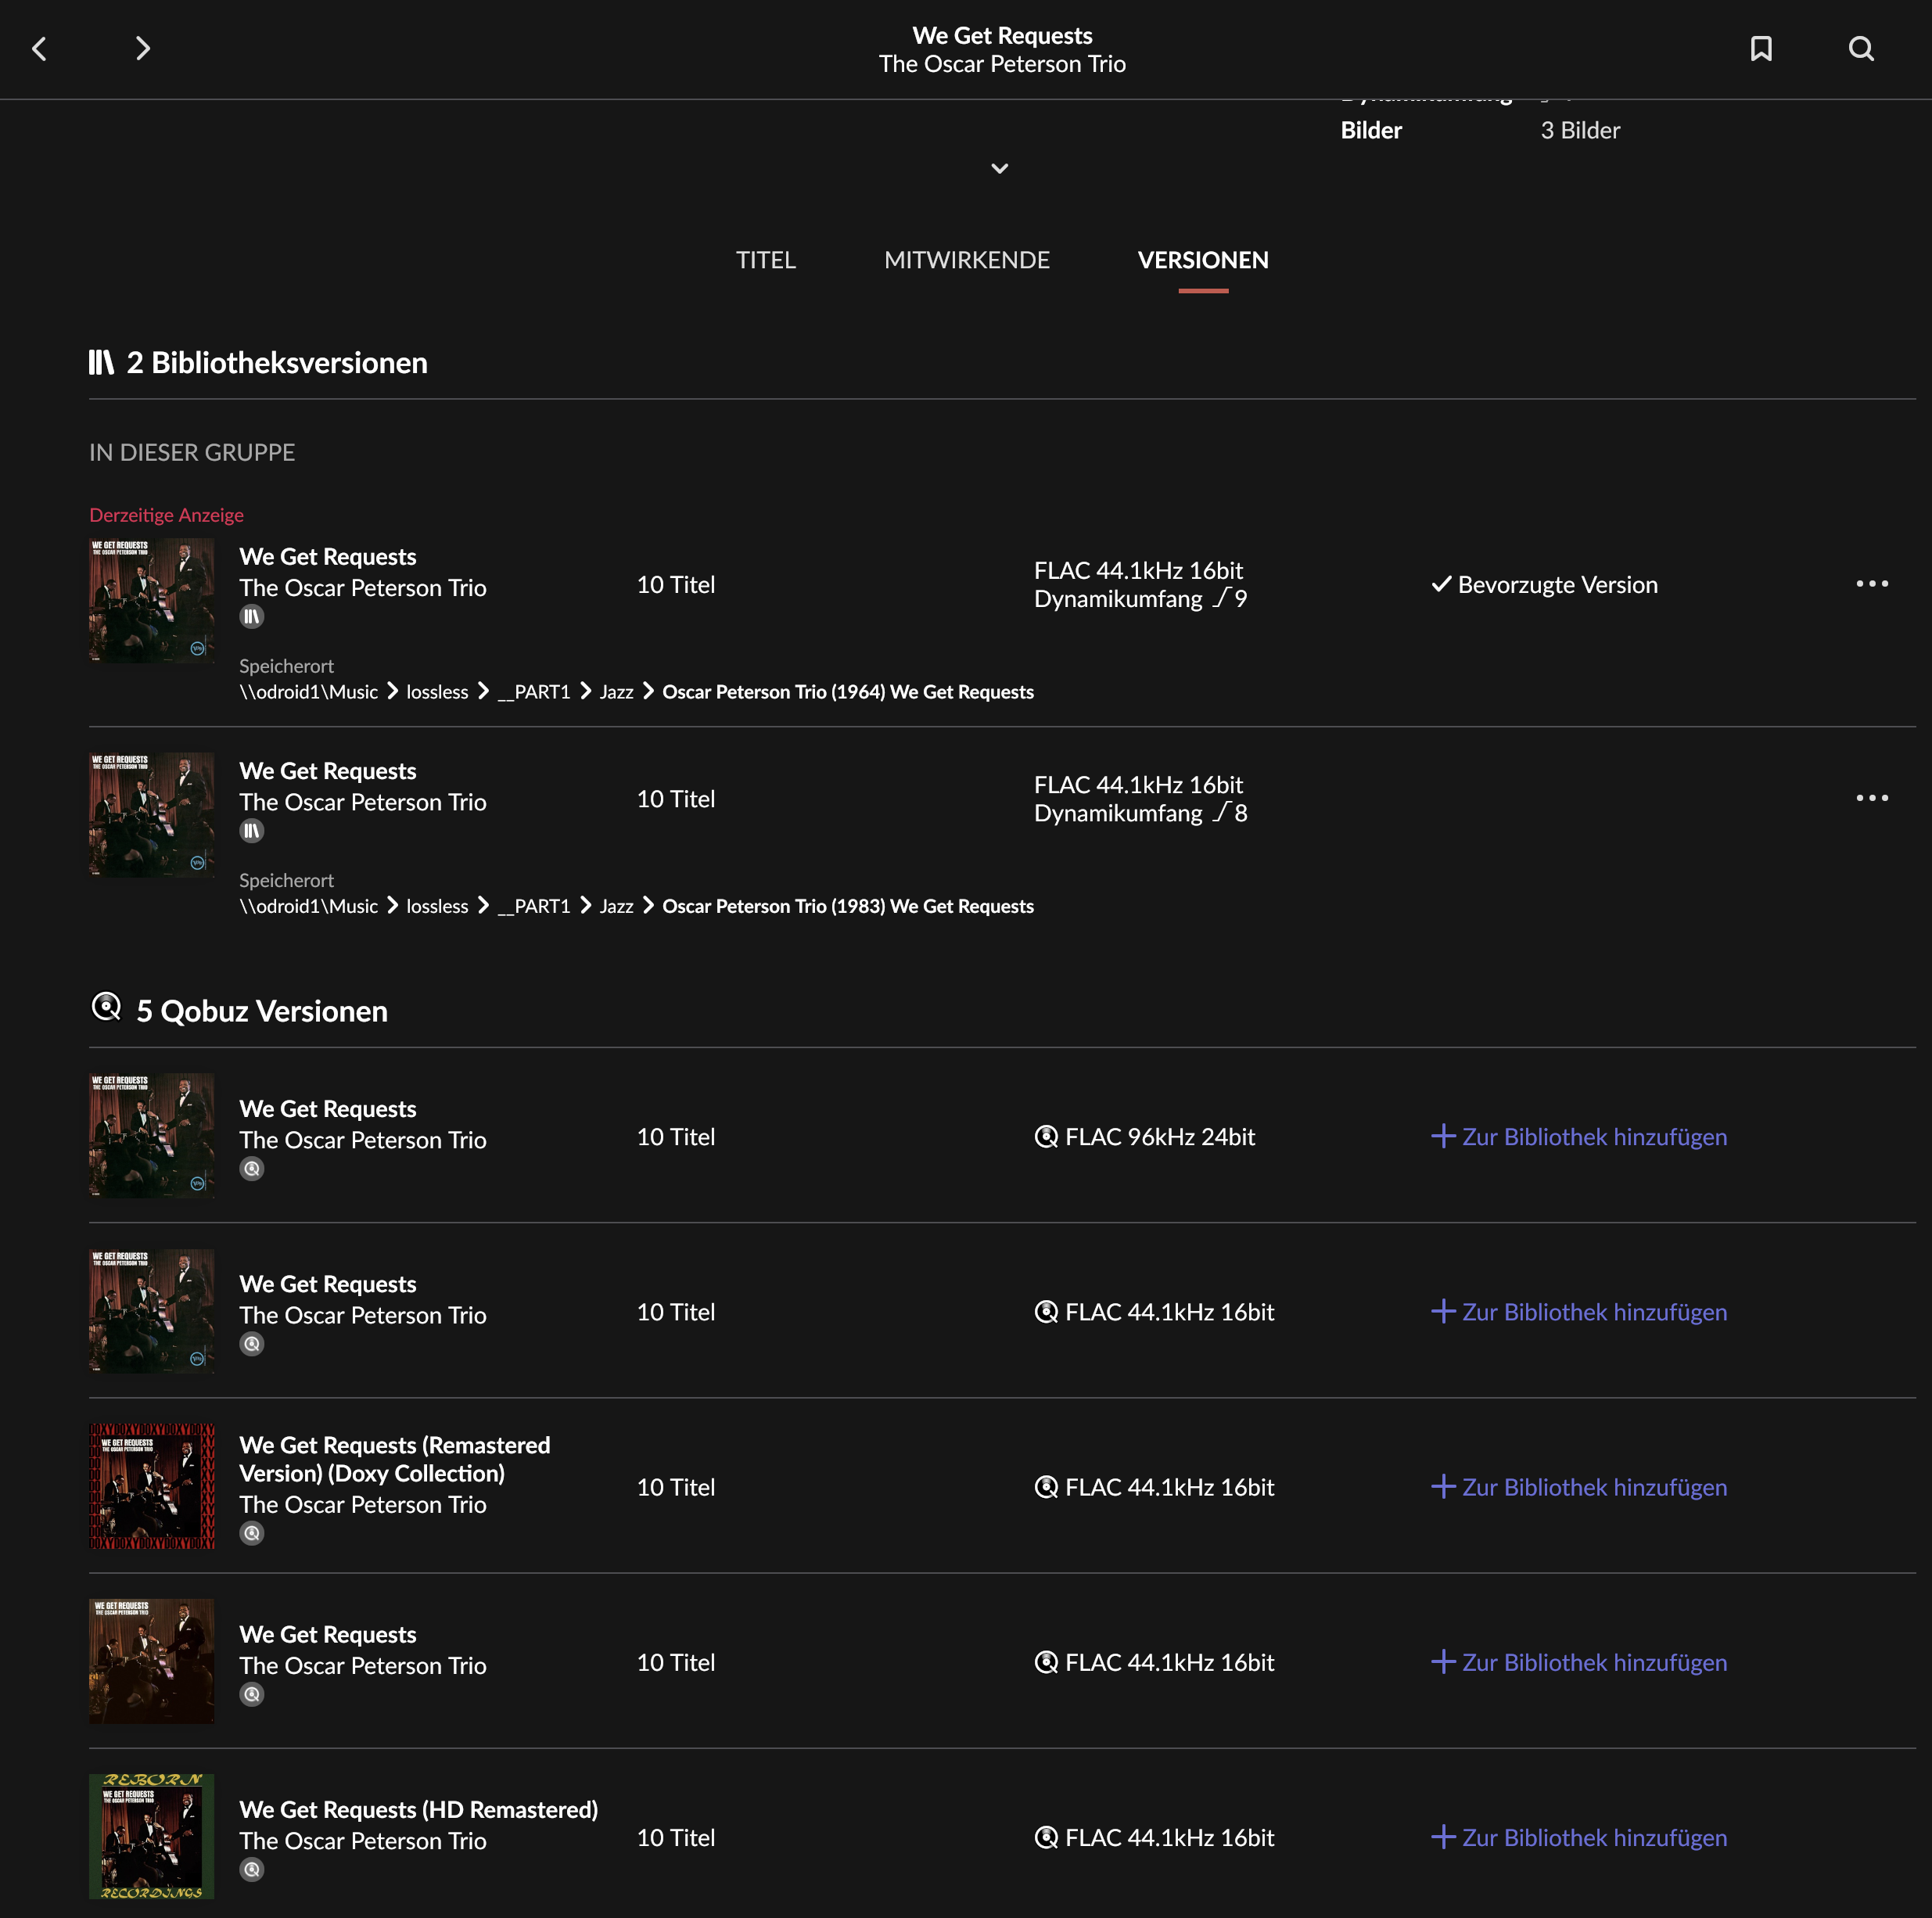Viewport: 1932px width, 1918px height.
Task: Open Jazz folder in 1983 version path
Action: coord(616,906)
